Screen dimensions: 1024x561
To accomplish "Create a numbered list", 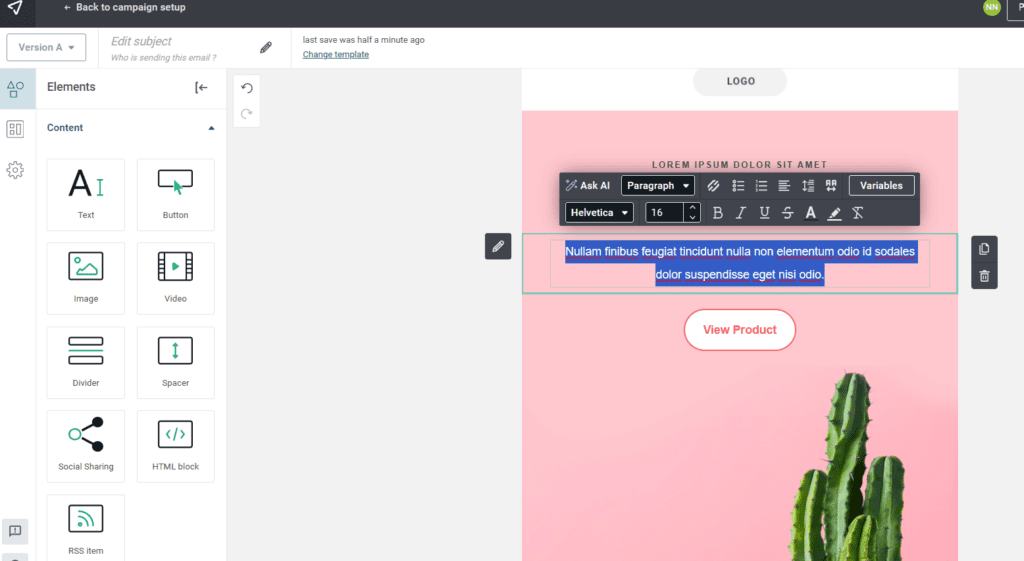I will (761, 186).
